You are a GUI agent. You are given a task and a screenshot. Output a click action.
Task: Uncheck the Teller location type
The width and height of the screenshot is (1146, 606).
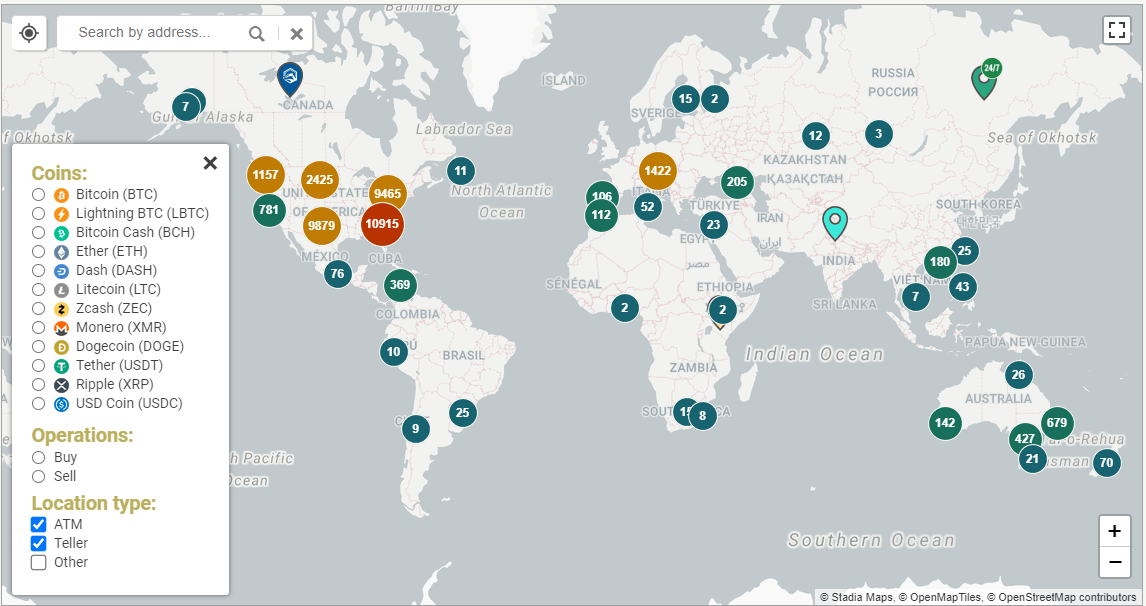pyautogui.click(x=39, y=543)
